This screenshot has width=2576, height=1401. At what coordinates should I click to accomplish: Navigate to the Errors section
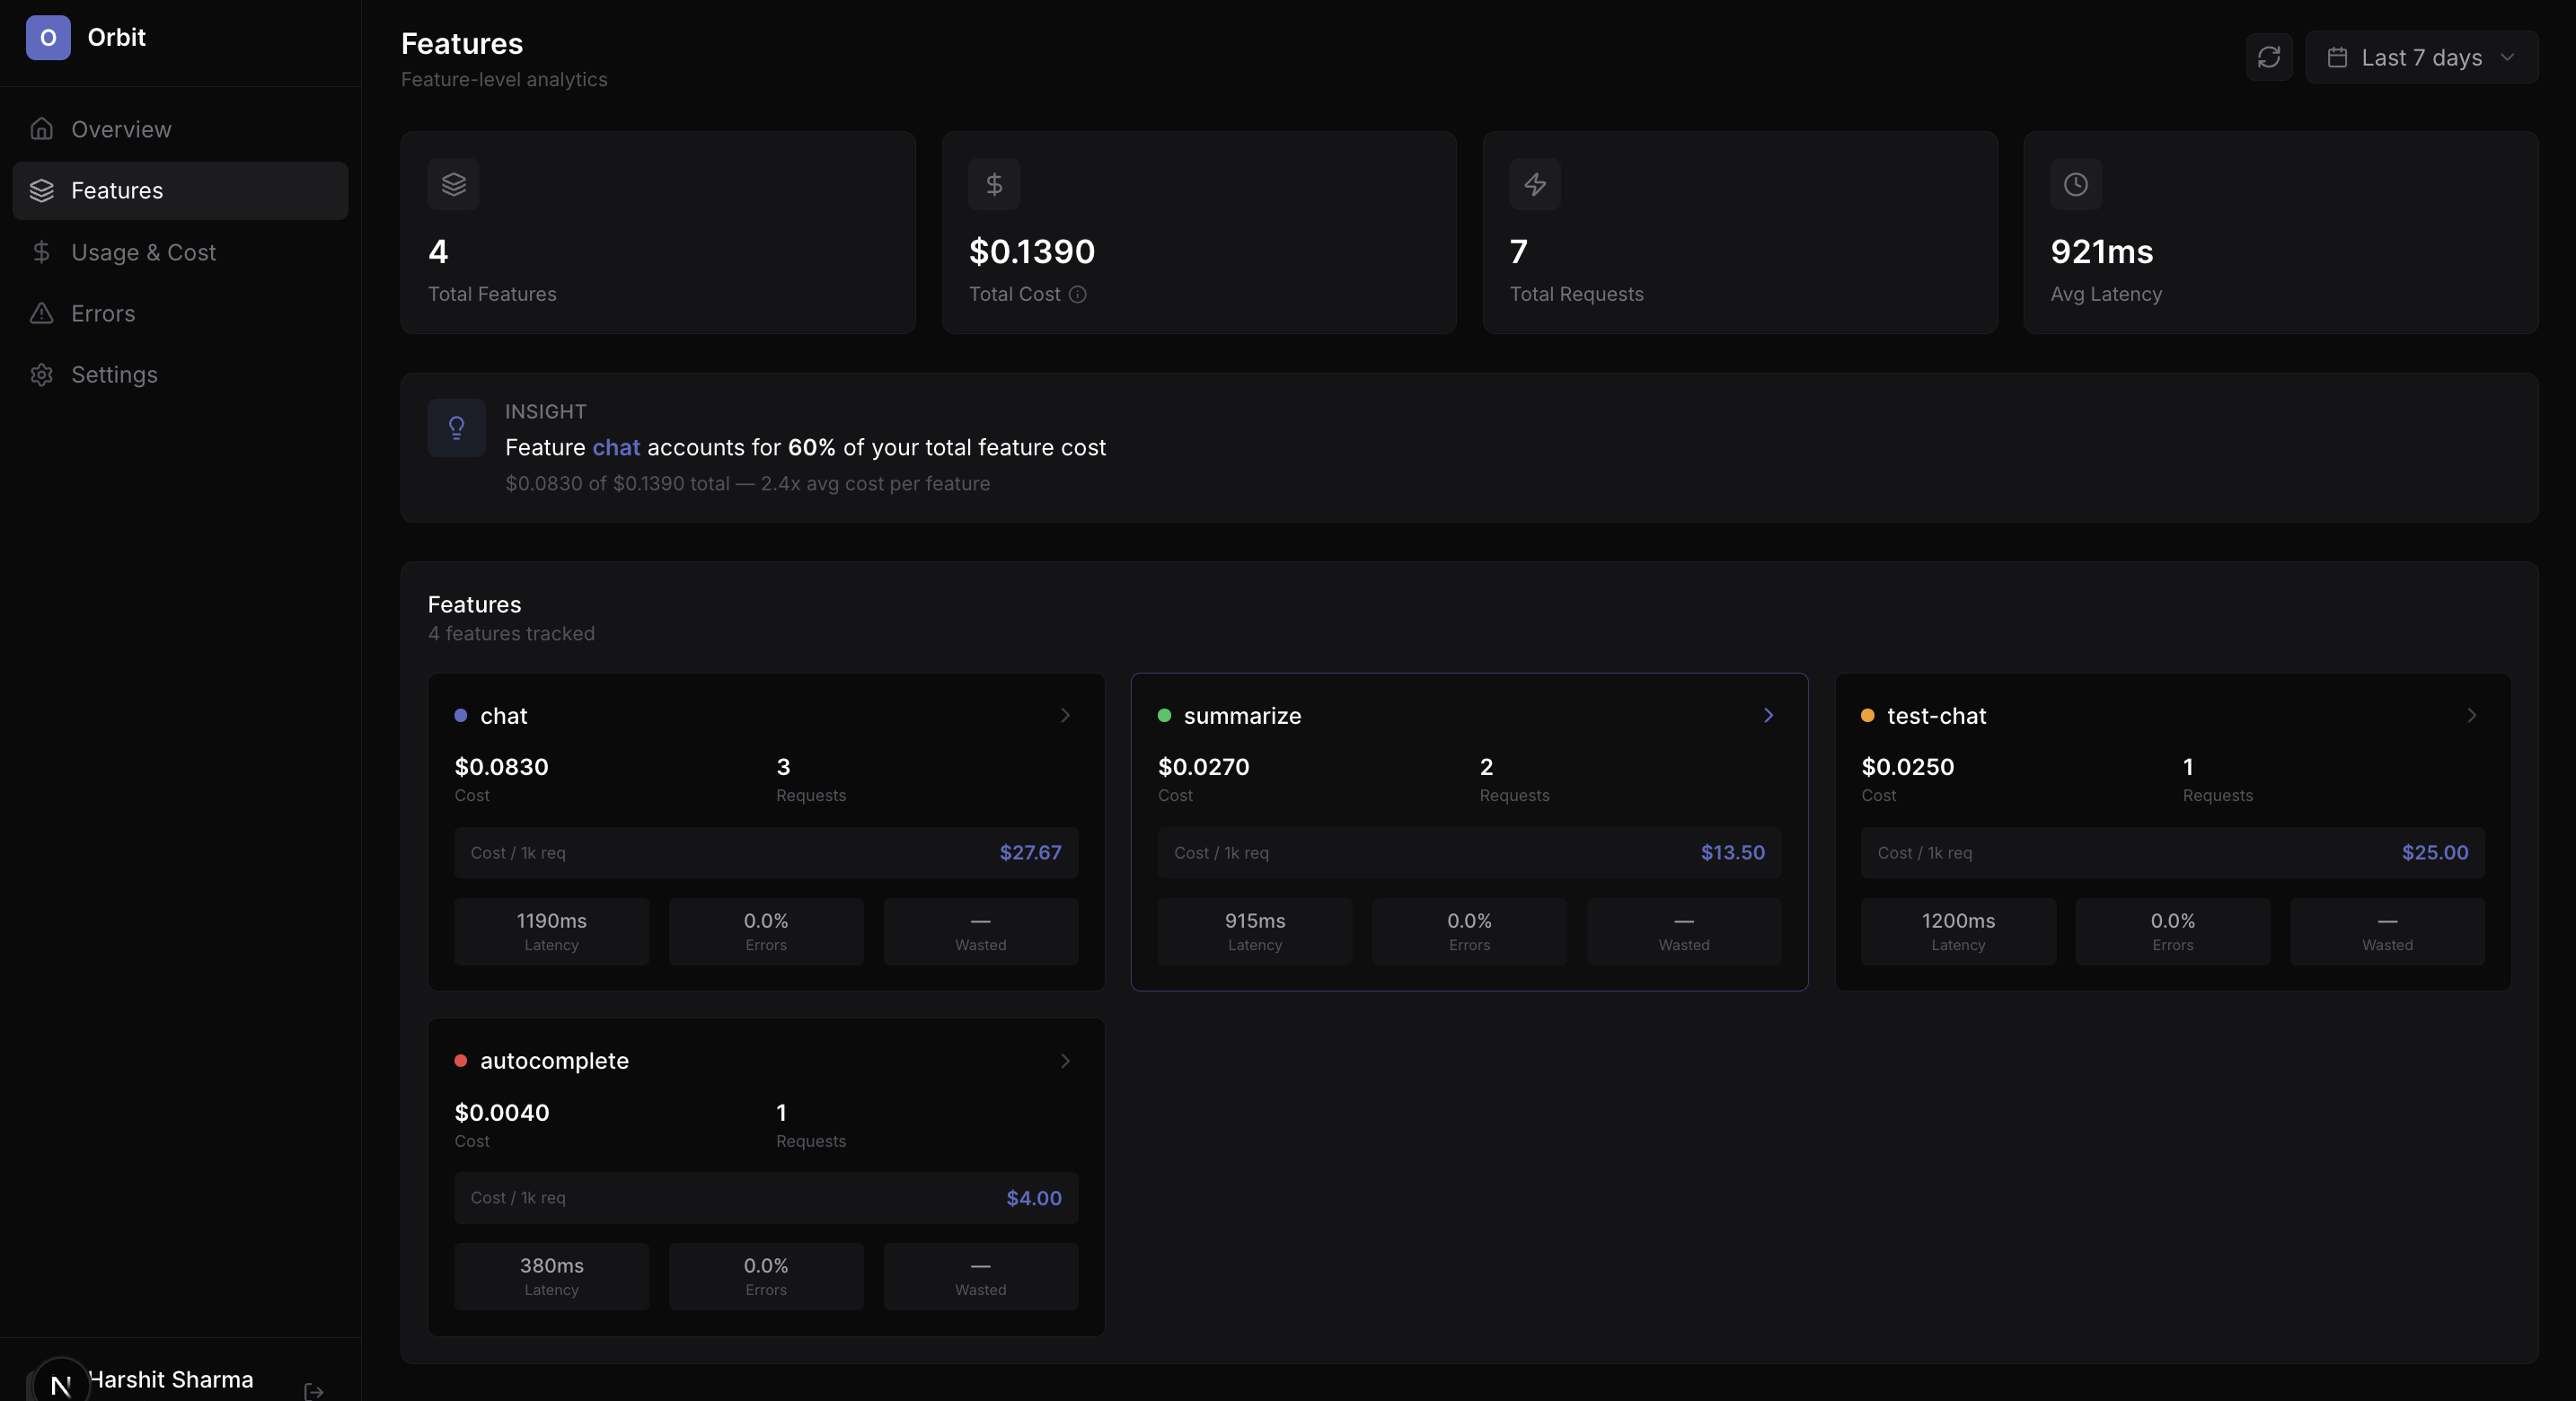tap(103, 313)
